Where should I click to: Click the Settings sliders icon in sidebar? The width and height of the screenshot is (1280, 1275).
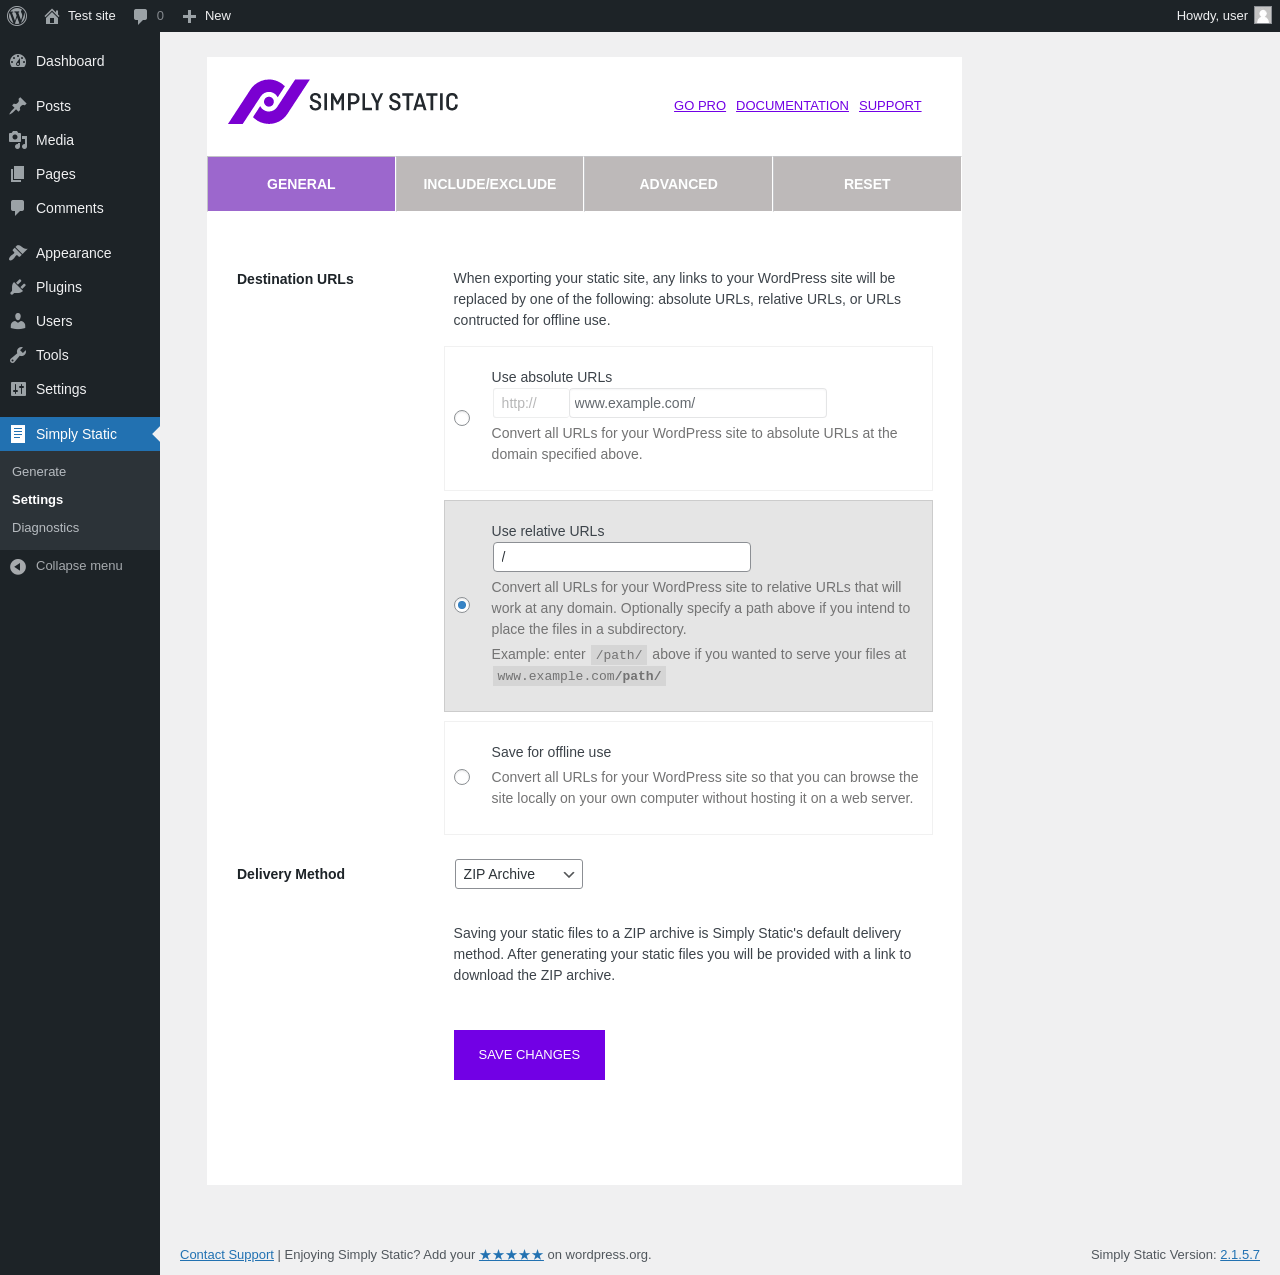tap(18, 389)
